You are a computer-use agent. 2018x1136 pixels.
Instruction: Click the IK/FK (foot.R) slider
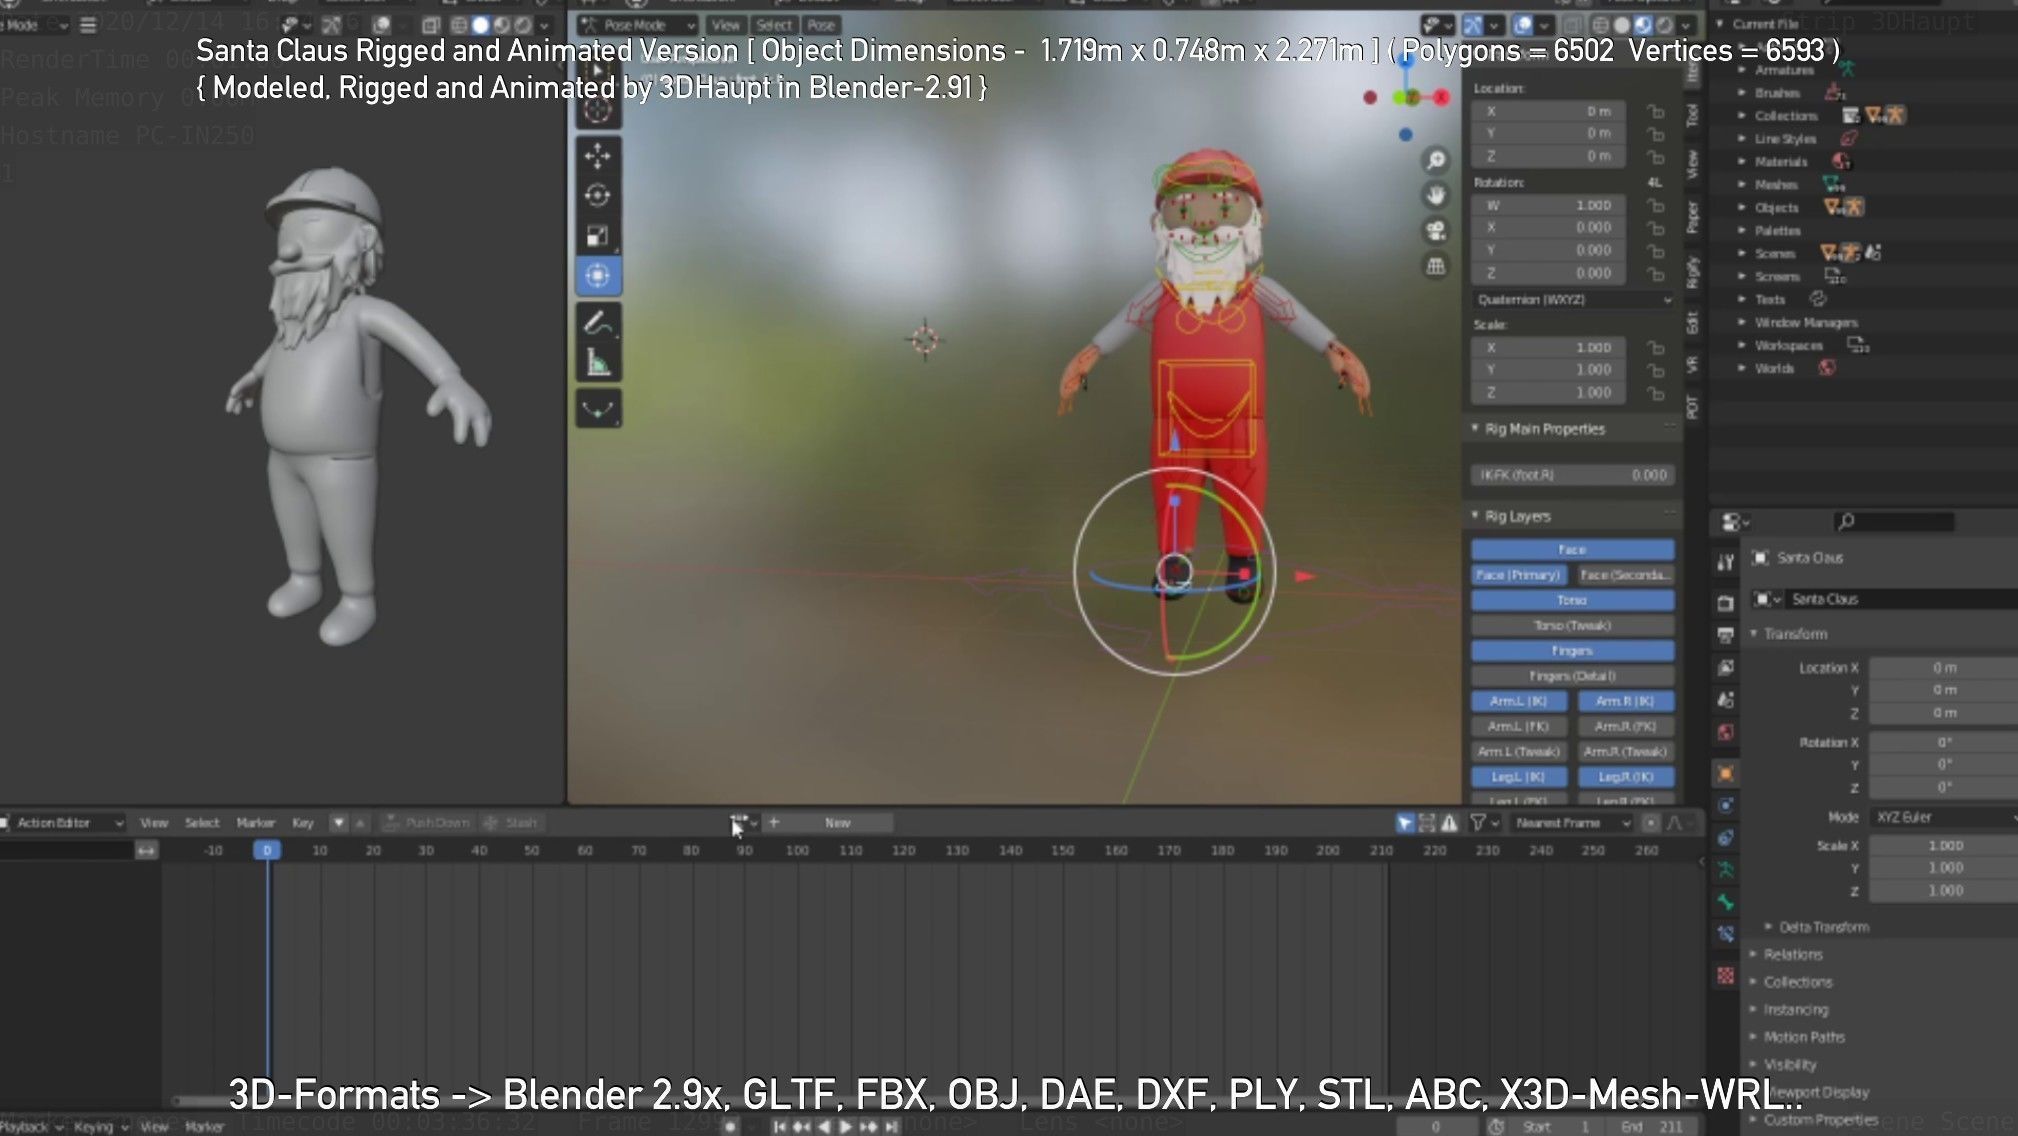coord(1572,475)
